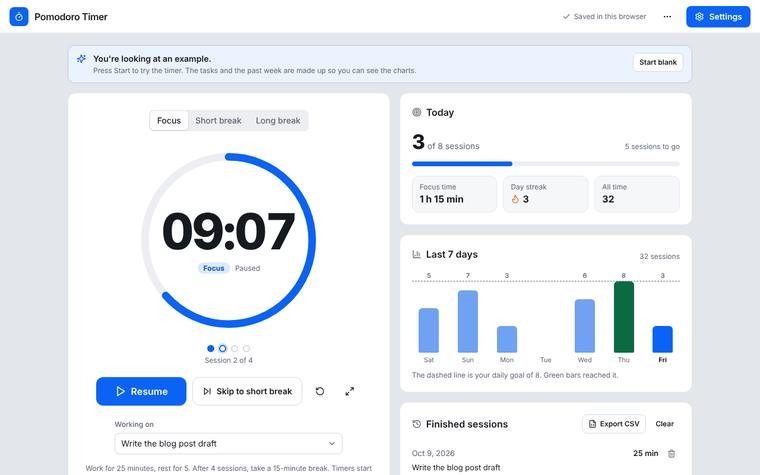Viewport: 760px width, 475px height.
Task: Switch to the Focus tab
Action: point(169,121)
